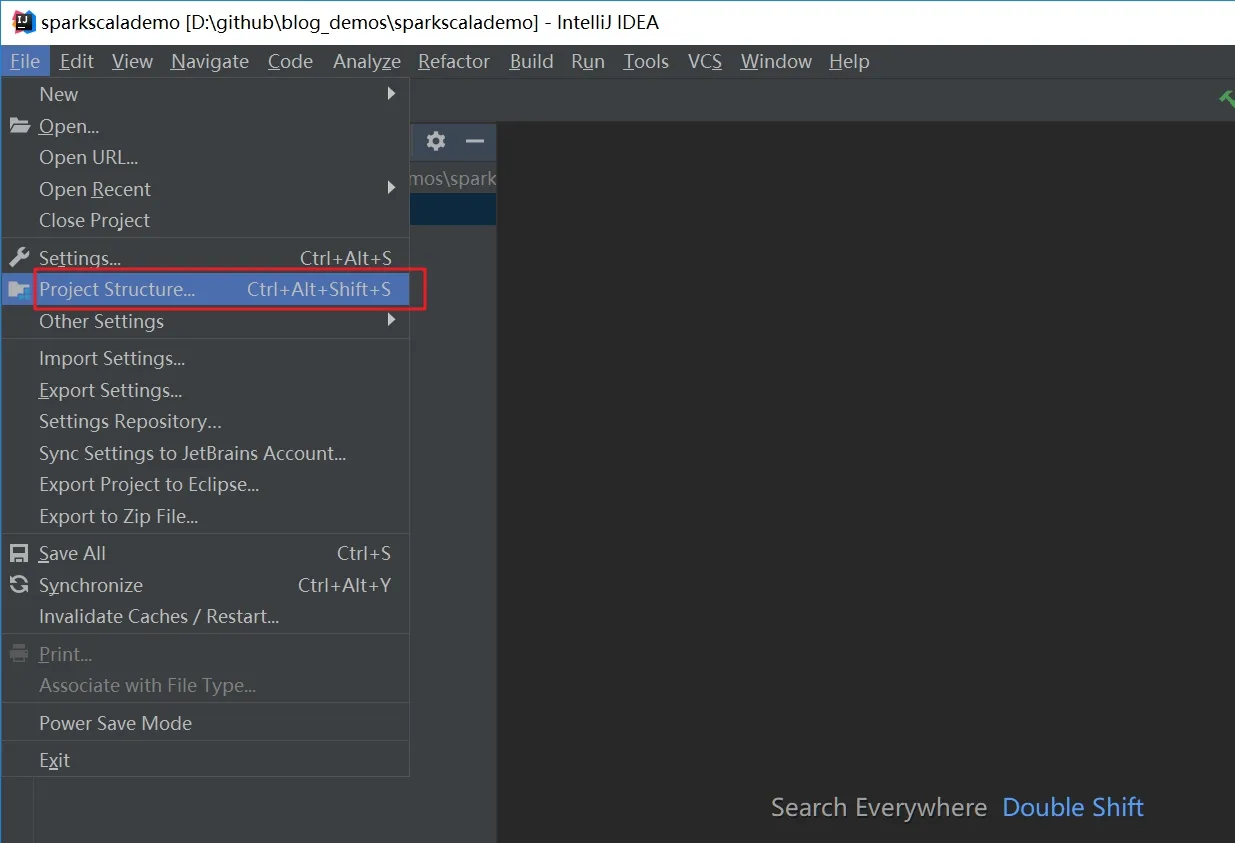
Task: Open the Window menu
Action: coord(776,61)
